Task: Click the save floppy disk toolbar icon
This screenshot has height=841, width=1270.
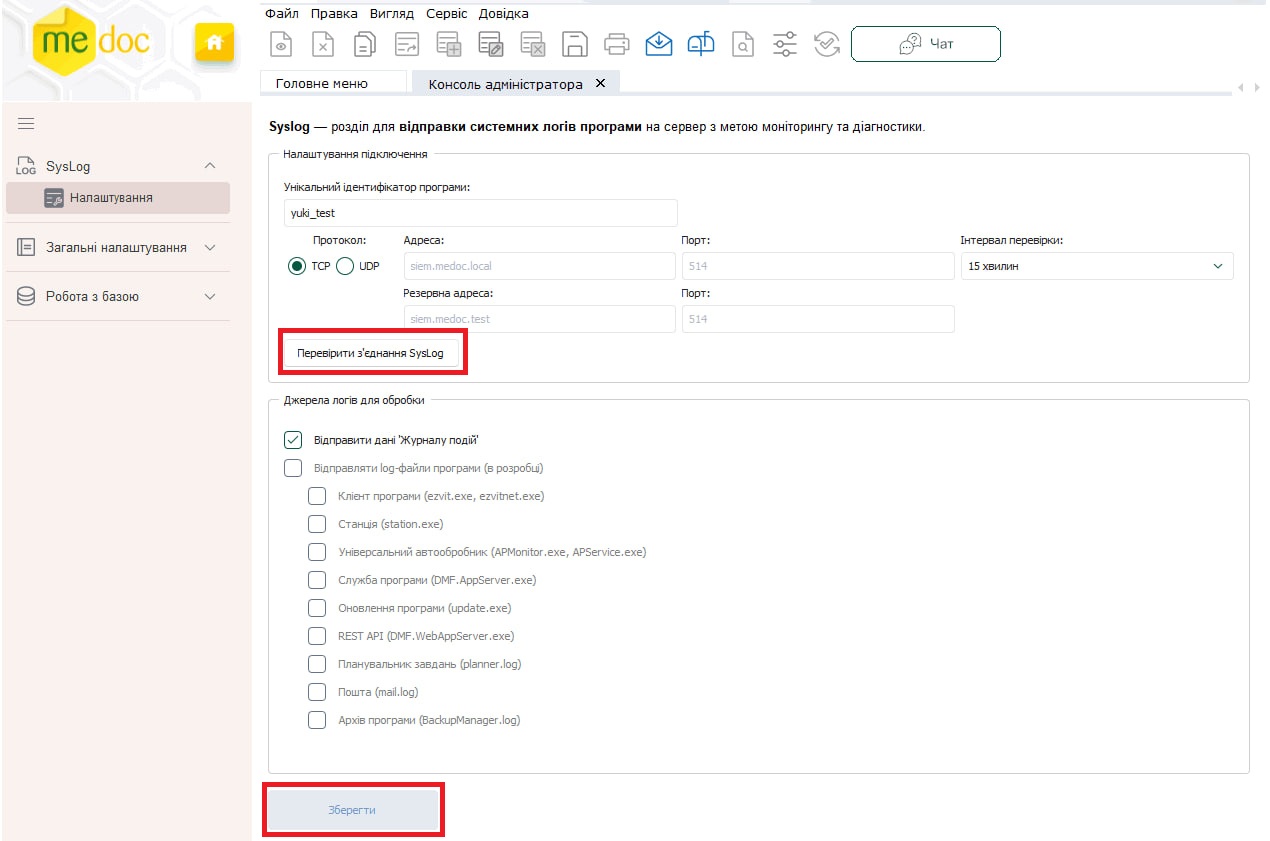Action: (574, 44)
